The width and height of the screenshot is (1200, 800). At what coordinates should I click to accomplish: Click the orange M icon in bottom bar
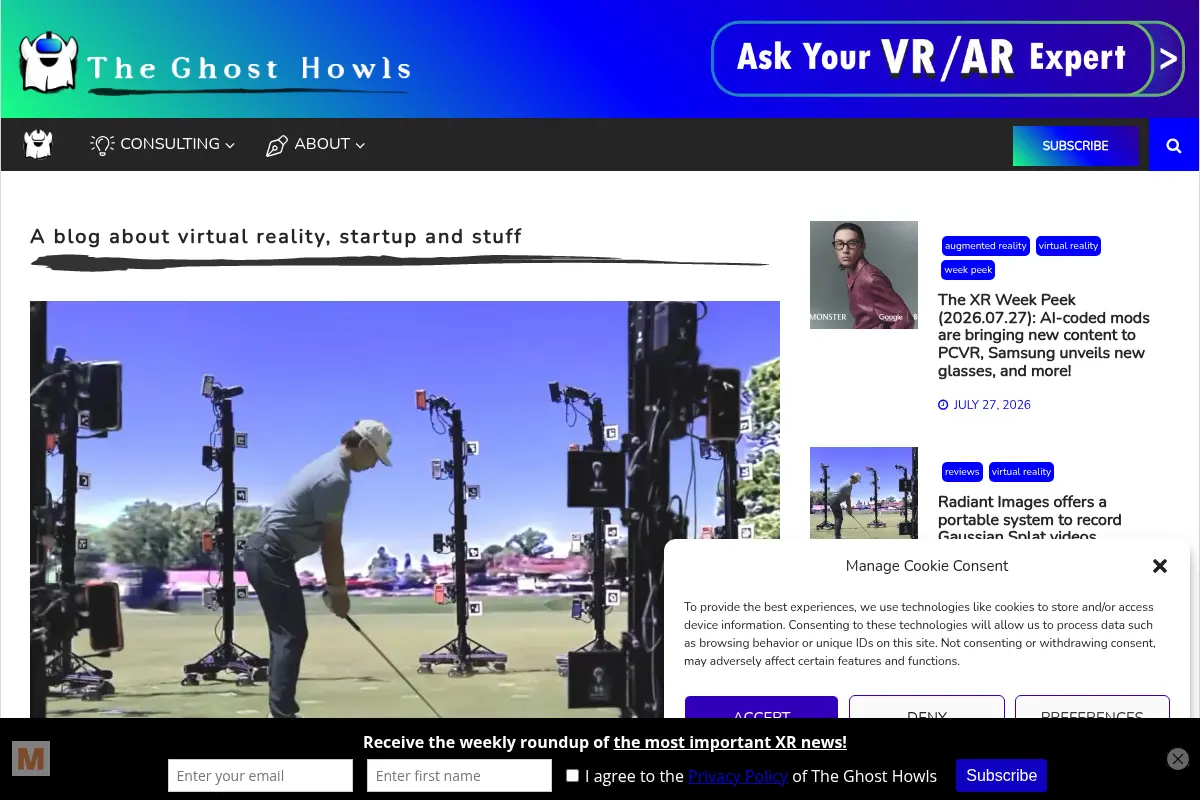tap(31, 759)
